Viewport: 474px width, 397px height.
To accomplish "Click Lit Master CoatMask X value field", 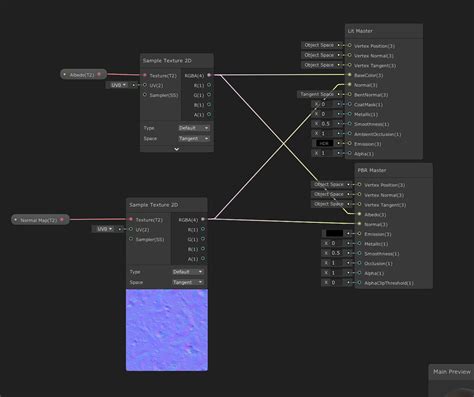I will click(x=328, y=104).
